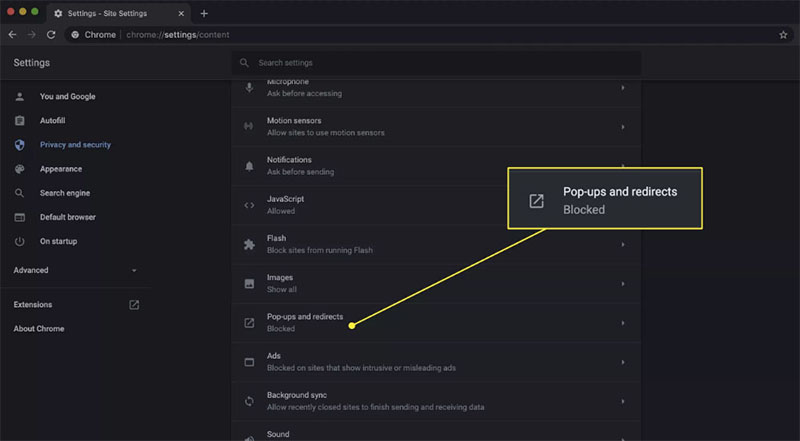Expand the Motion sensors setting arrow
The height and width of the screenshot is (441, 800).
tap(623, 127)
